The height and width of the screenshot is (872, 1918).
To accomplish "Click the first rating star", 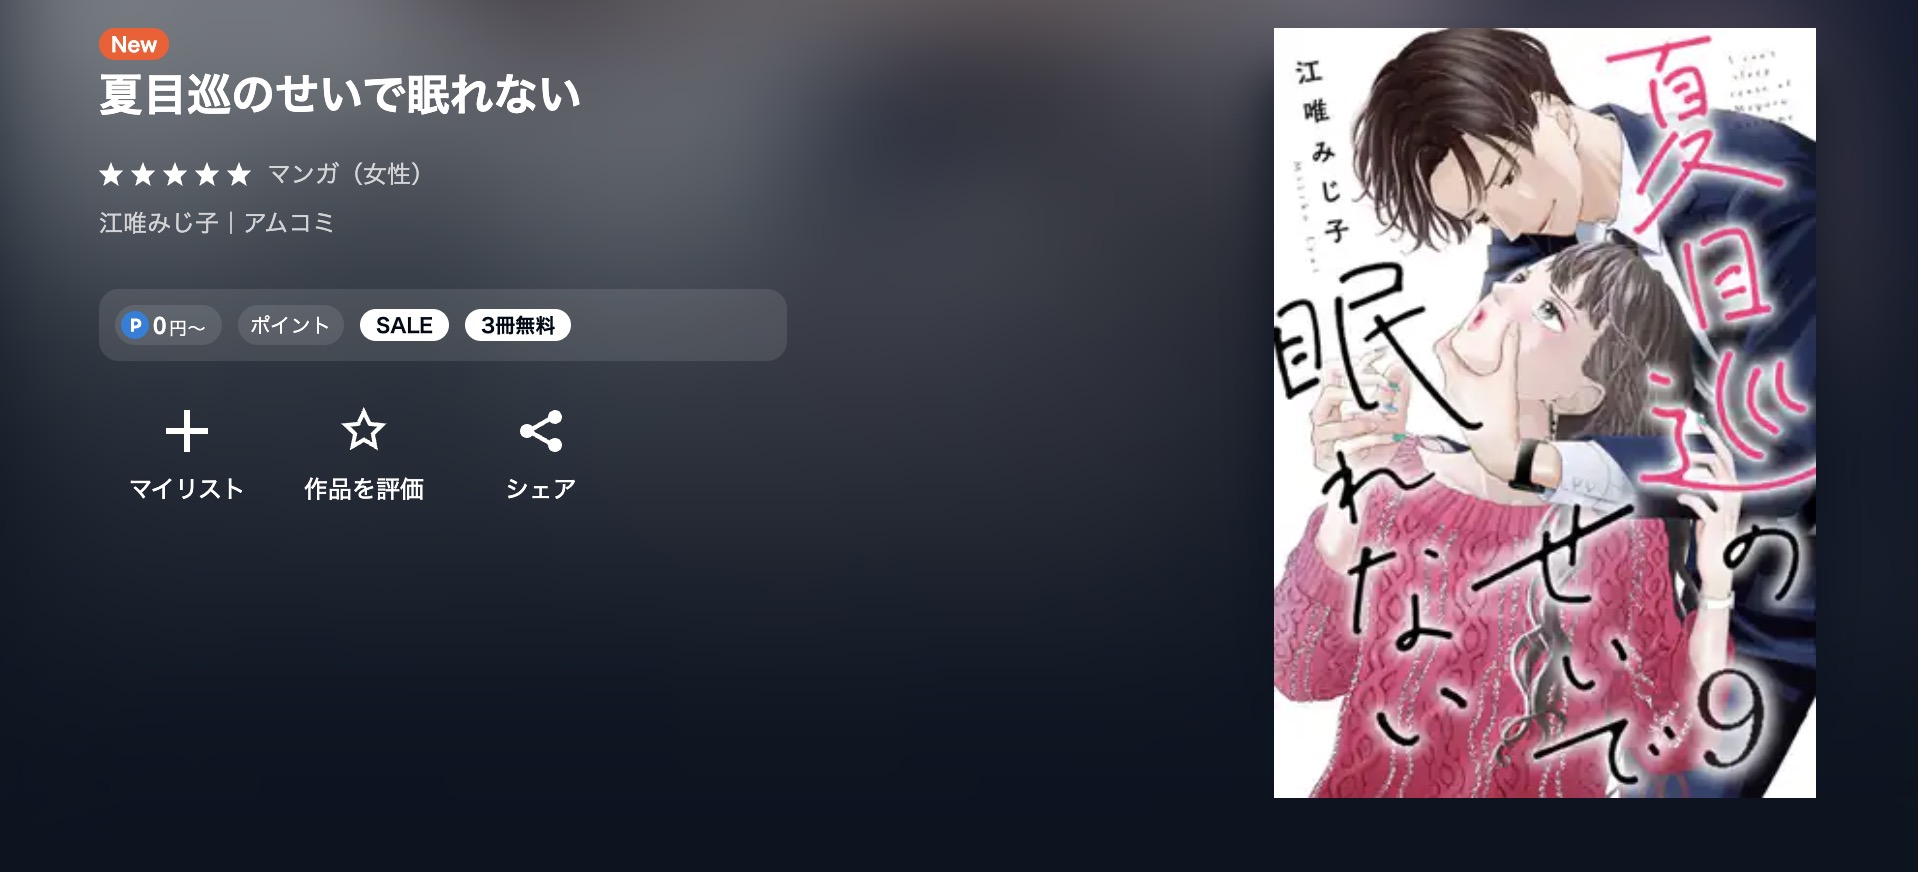I will pos(111,175).
